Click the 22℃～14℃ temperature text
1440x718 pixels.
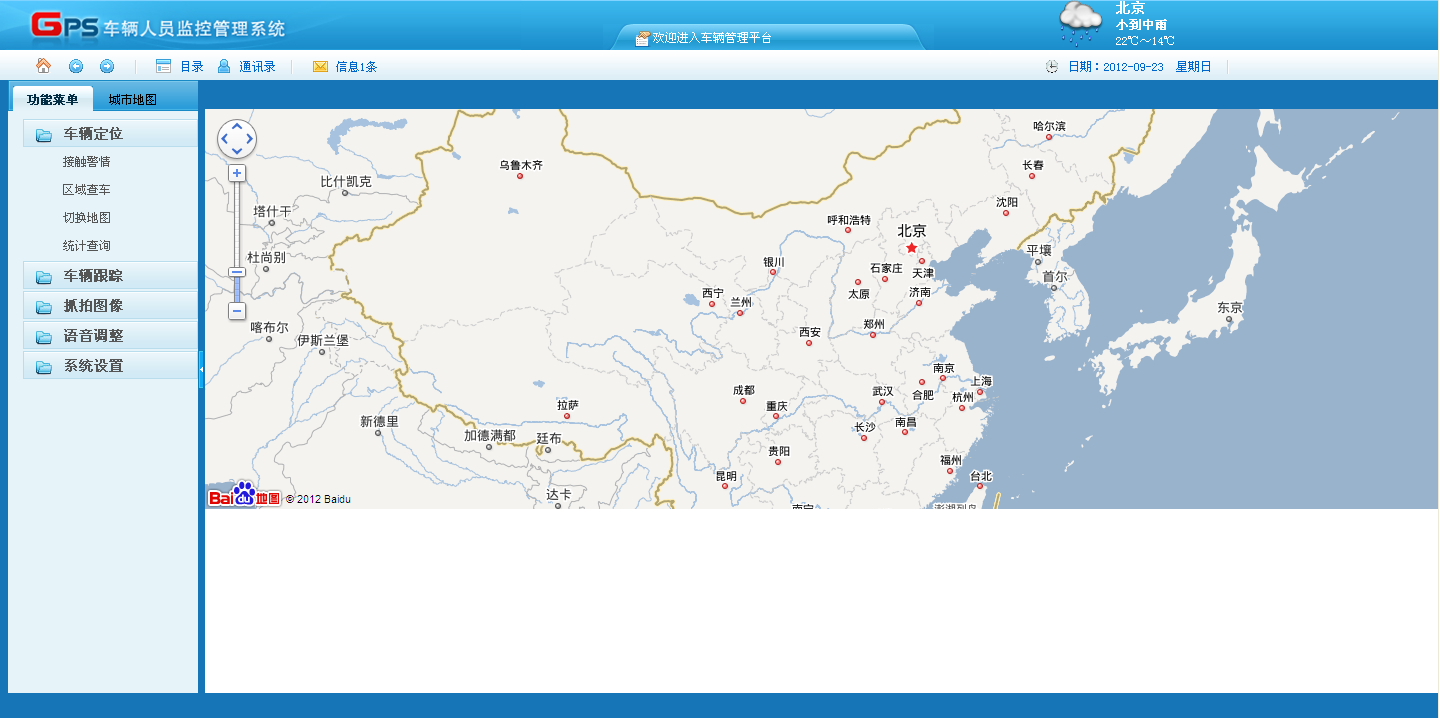coord(1144,41)
